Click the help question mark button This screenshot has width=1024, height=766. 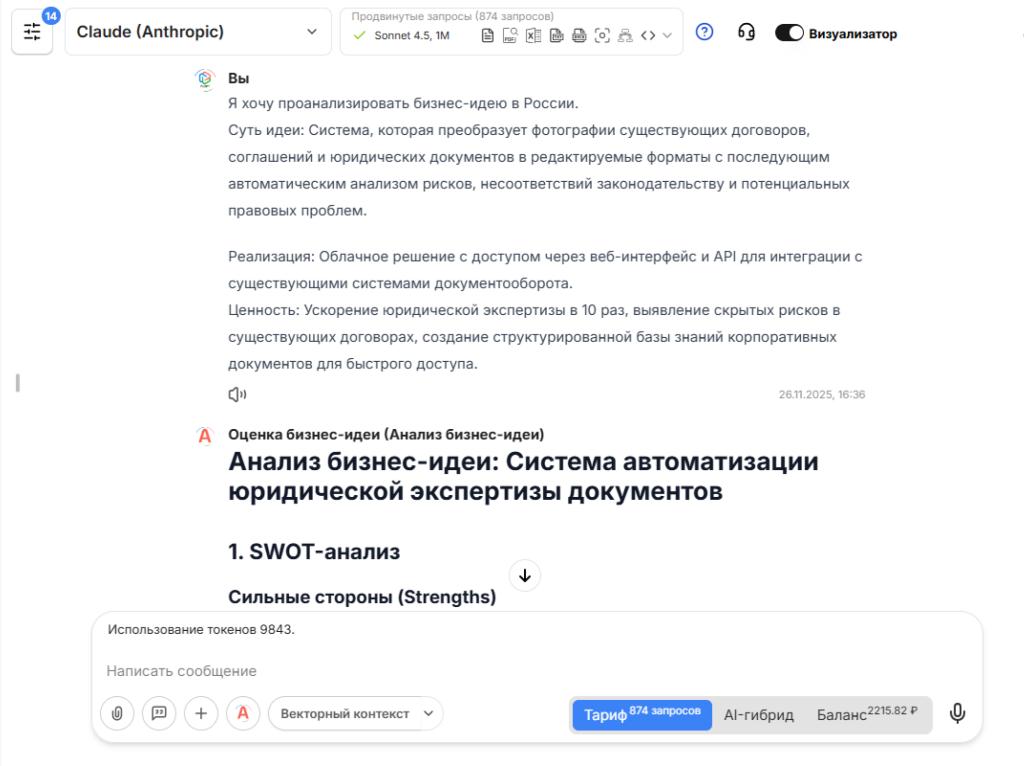(704, 32)
